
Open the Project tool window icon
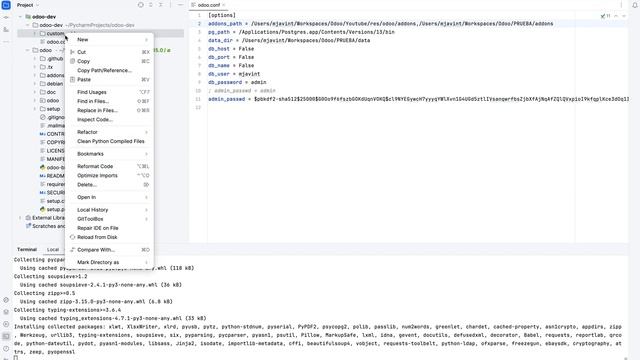coord(6,5)
